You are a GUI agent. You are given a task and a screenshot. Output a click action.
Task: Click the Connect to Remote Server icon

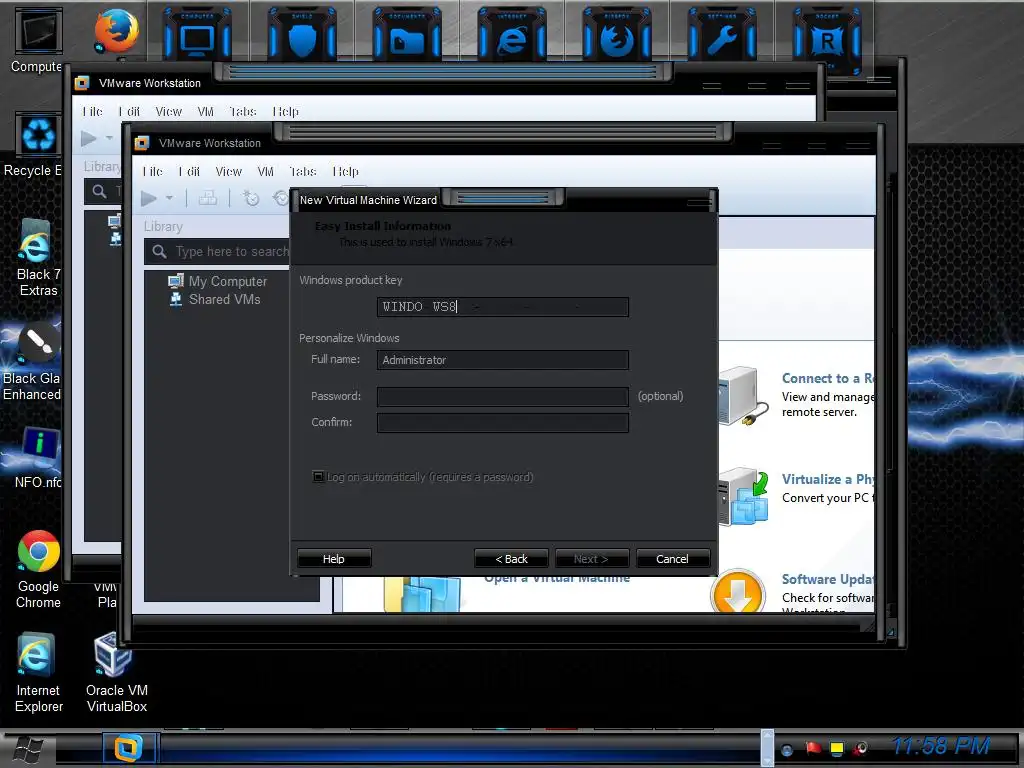tap(742, 396)
